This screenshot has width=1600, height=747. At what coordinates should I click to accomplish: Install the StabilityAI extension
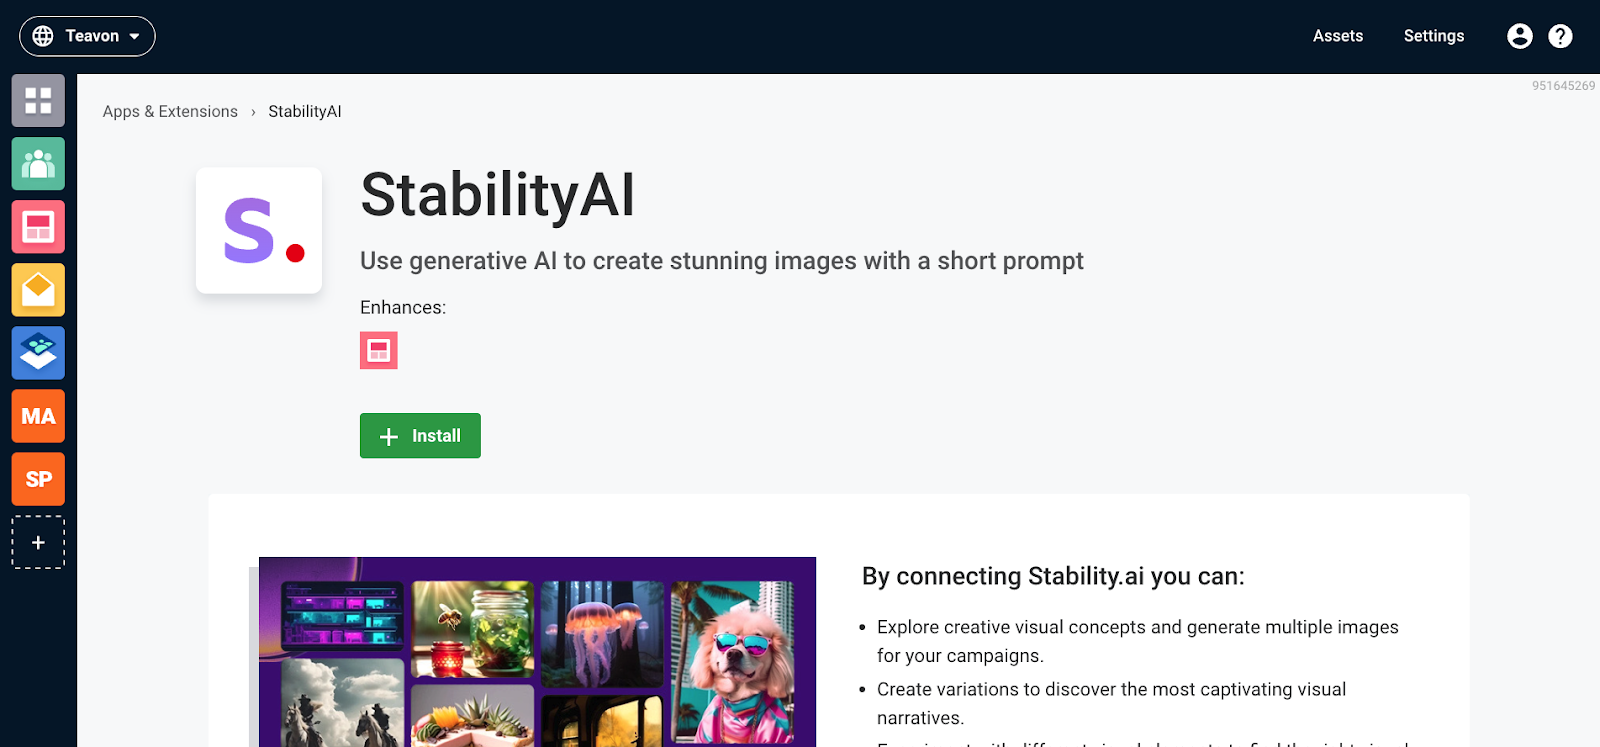[420, 436]
